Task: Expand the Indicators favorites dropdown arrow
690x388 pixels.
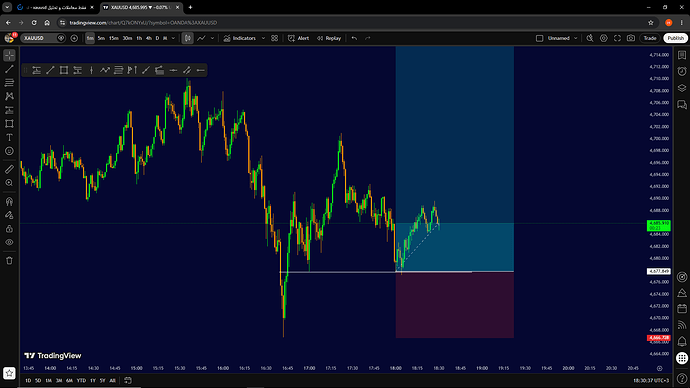Action: tap(263, 38)
